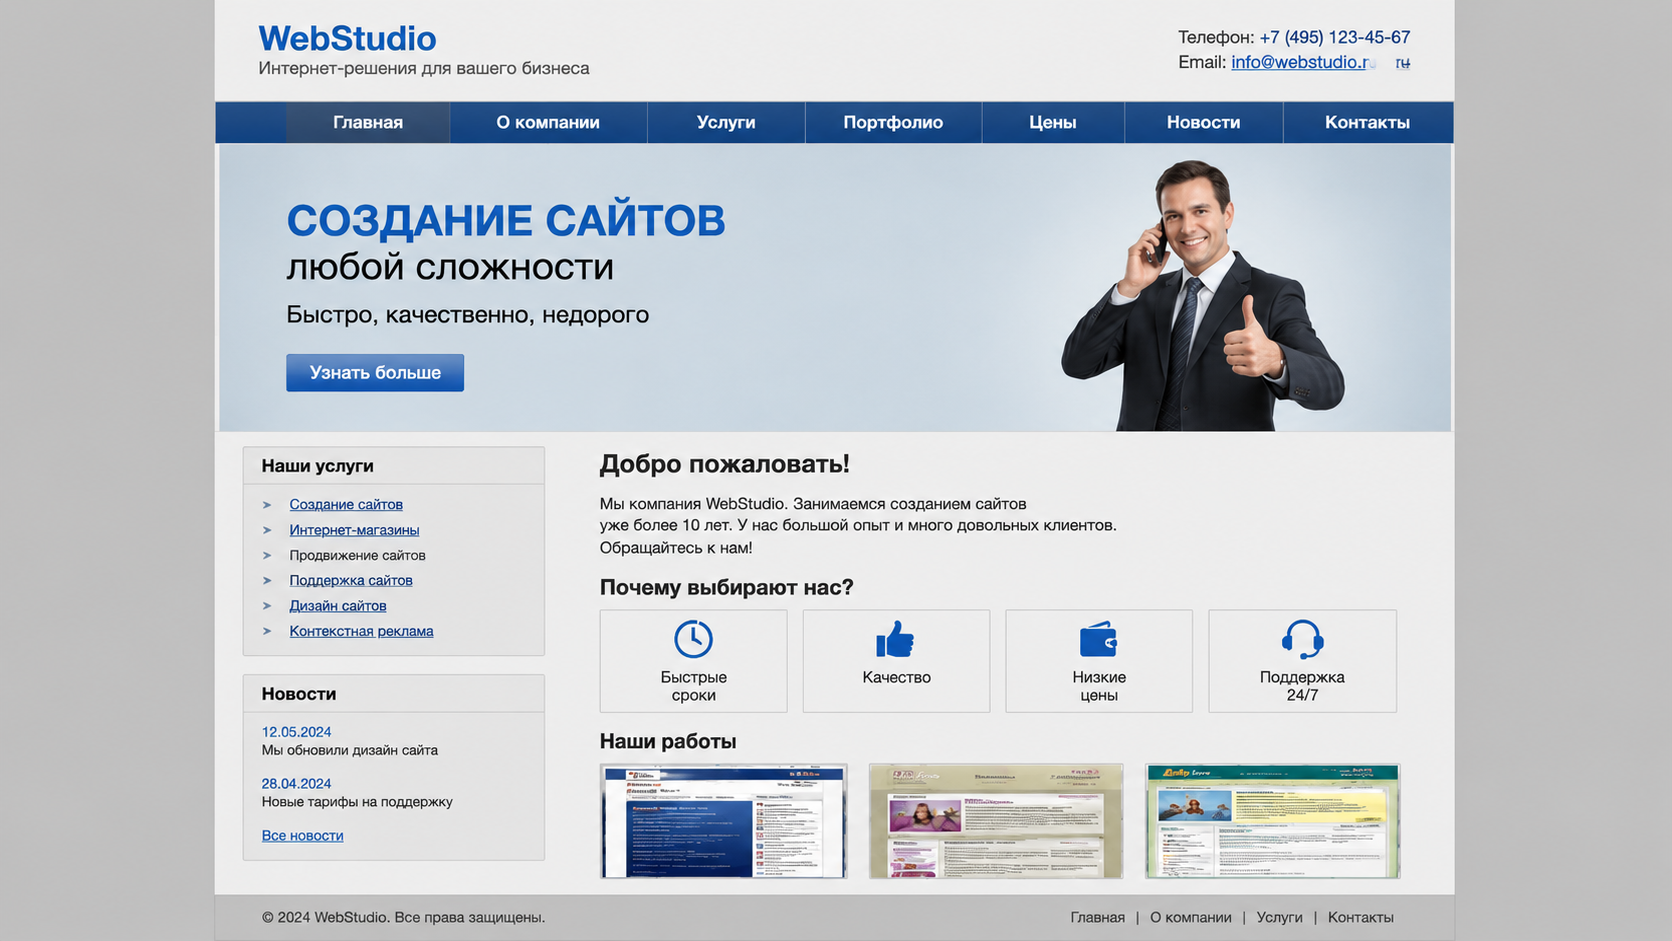Click the Быстрые сроки card label

pos(693,686)
